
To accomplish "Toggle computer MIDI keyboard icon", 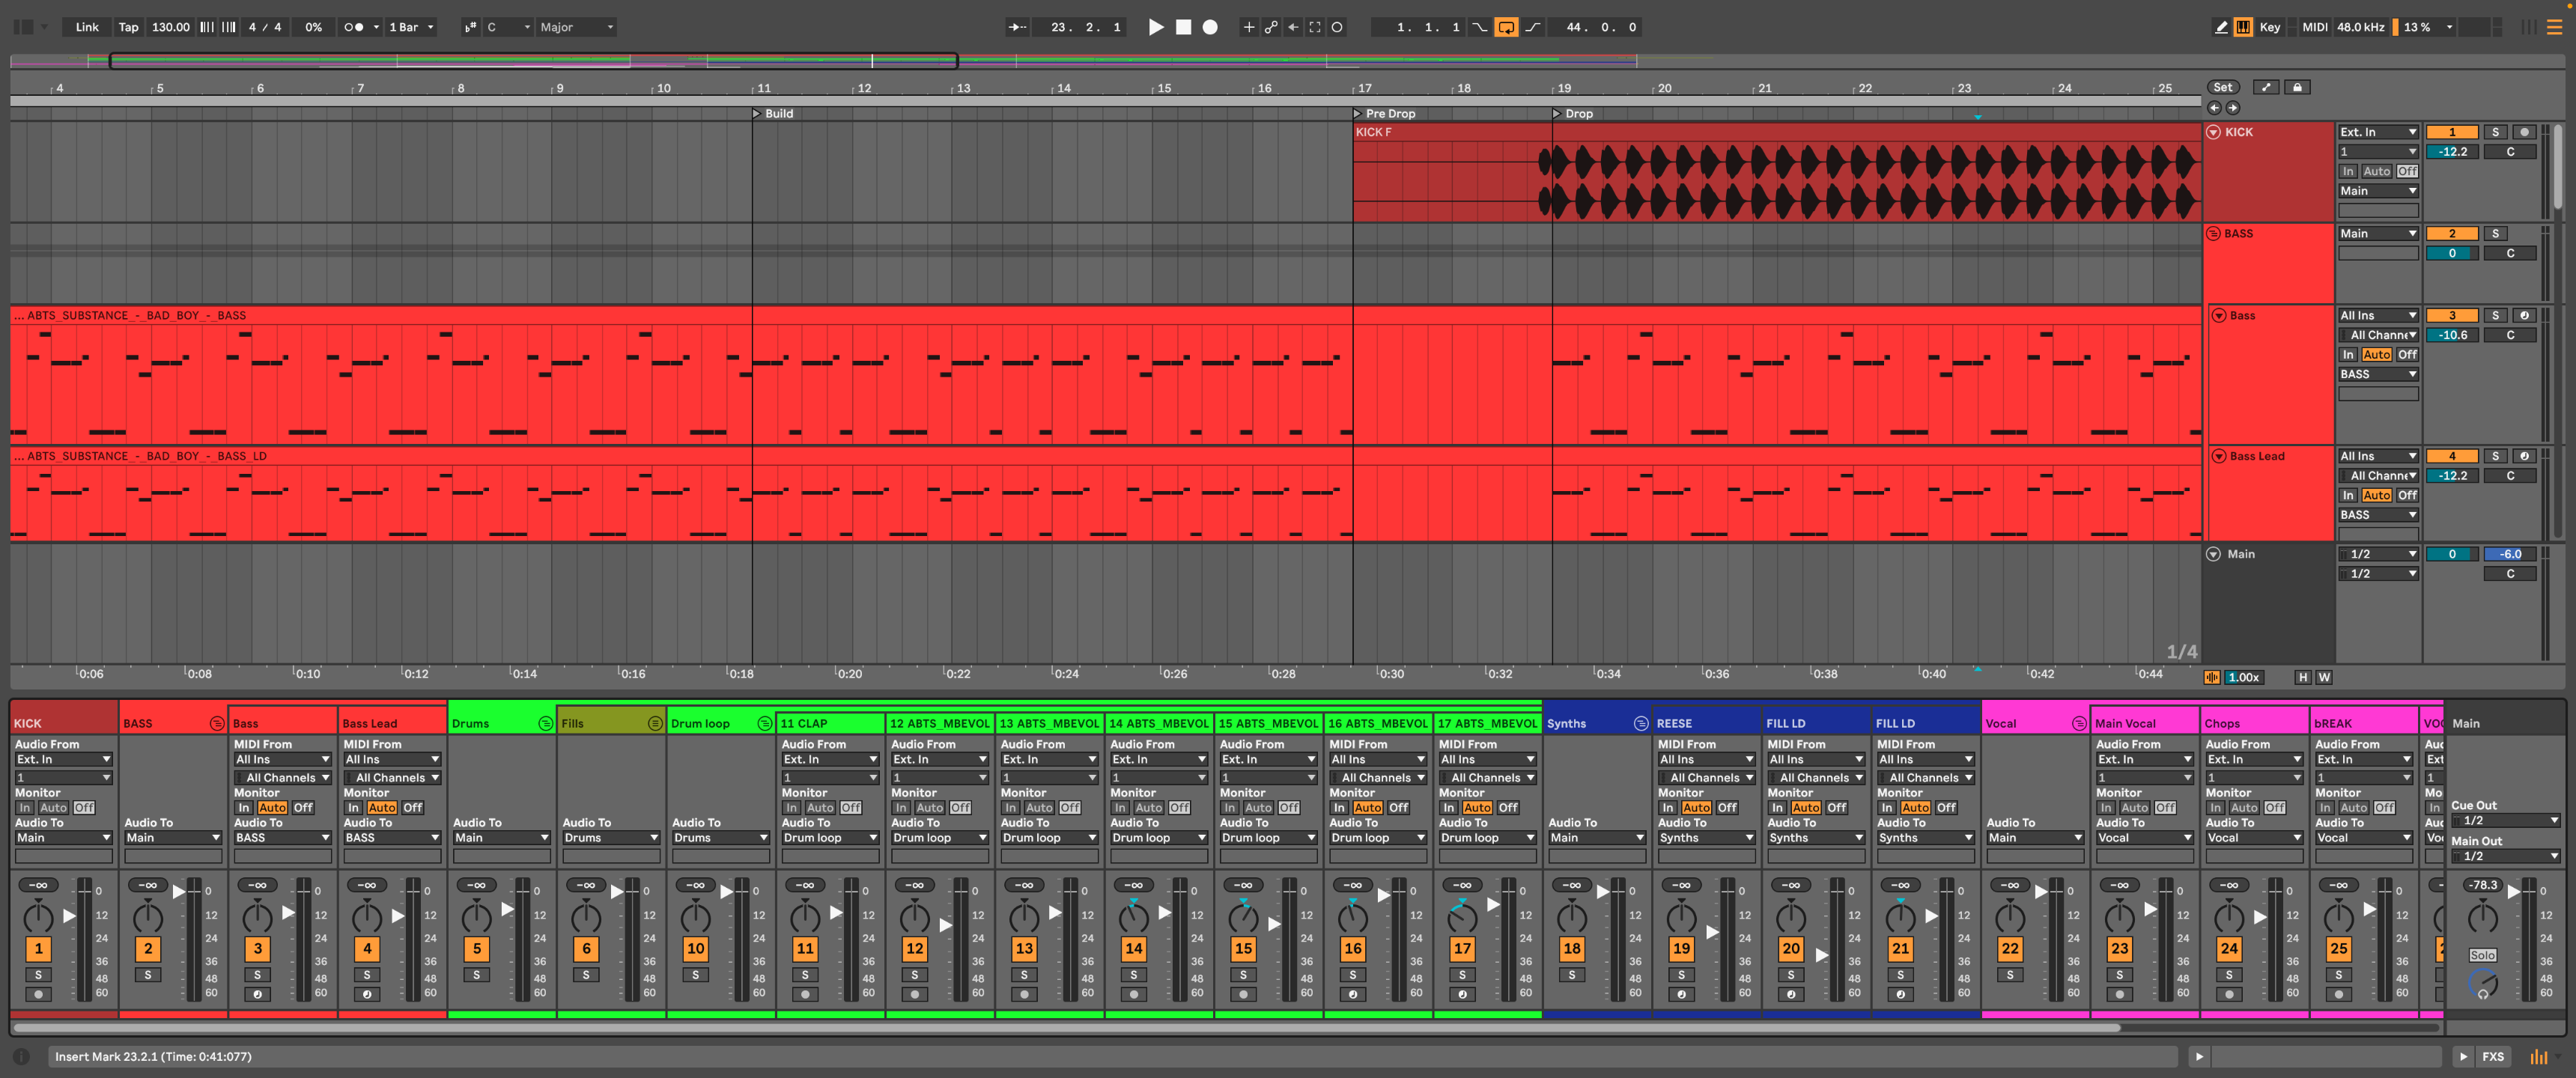I will tap(2243, 27).
